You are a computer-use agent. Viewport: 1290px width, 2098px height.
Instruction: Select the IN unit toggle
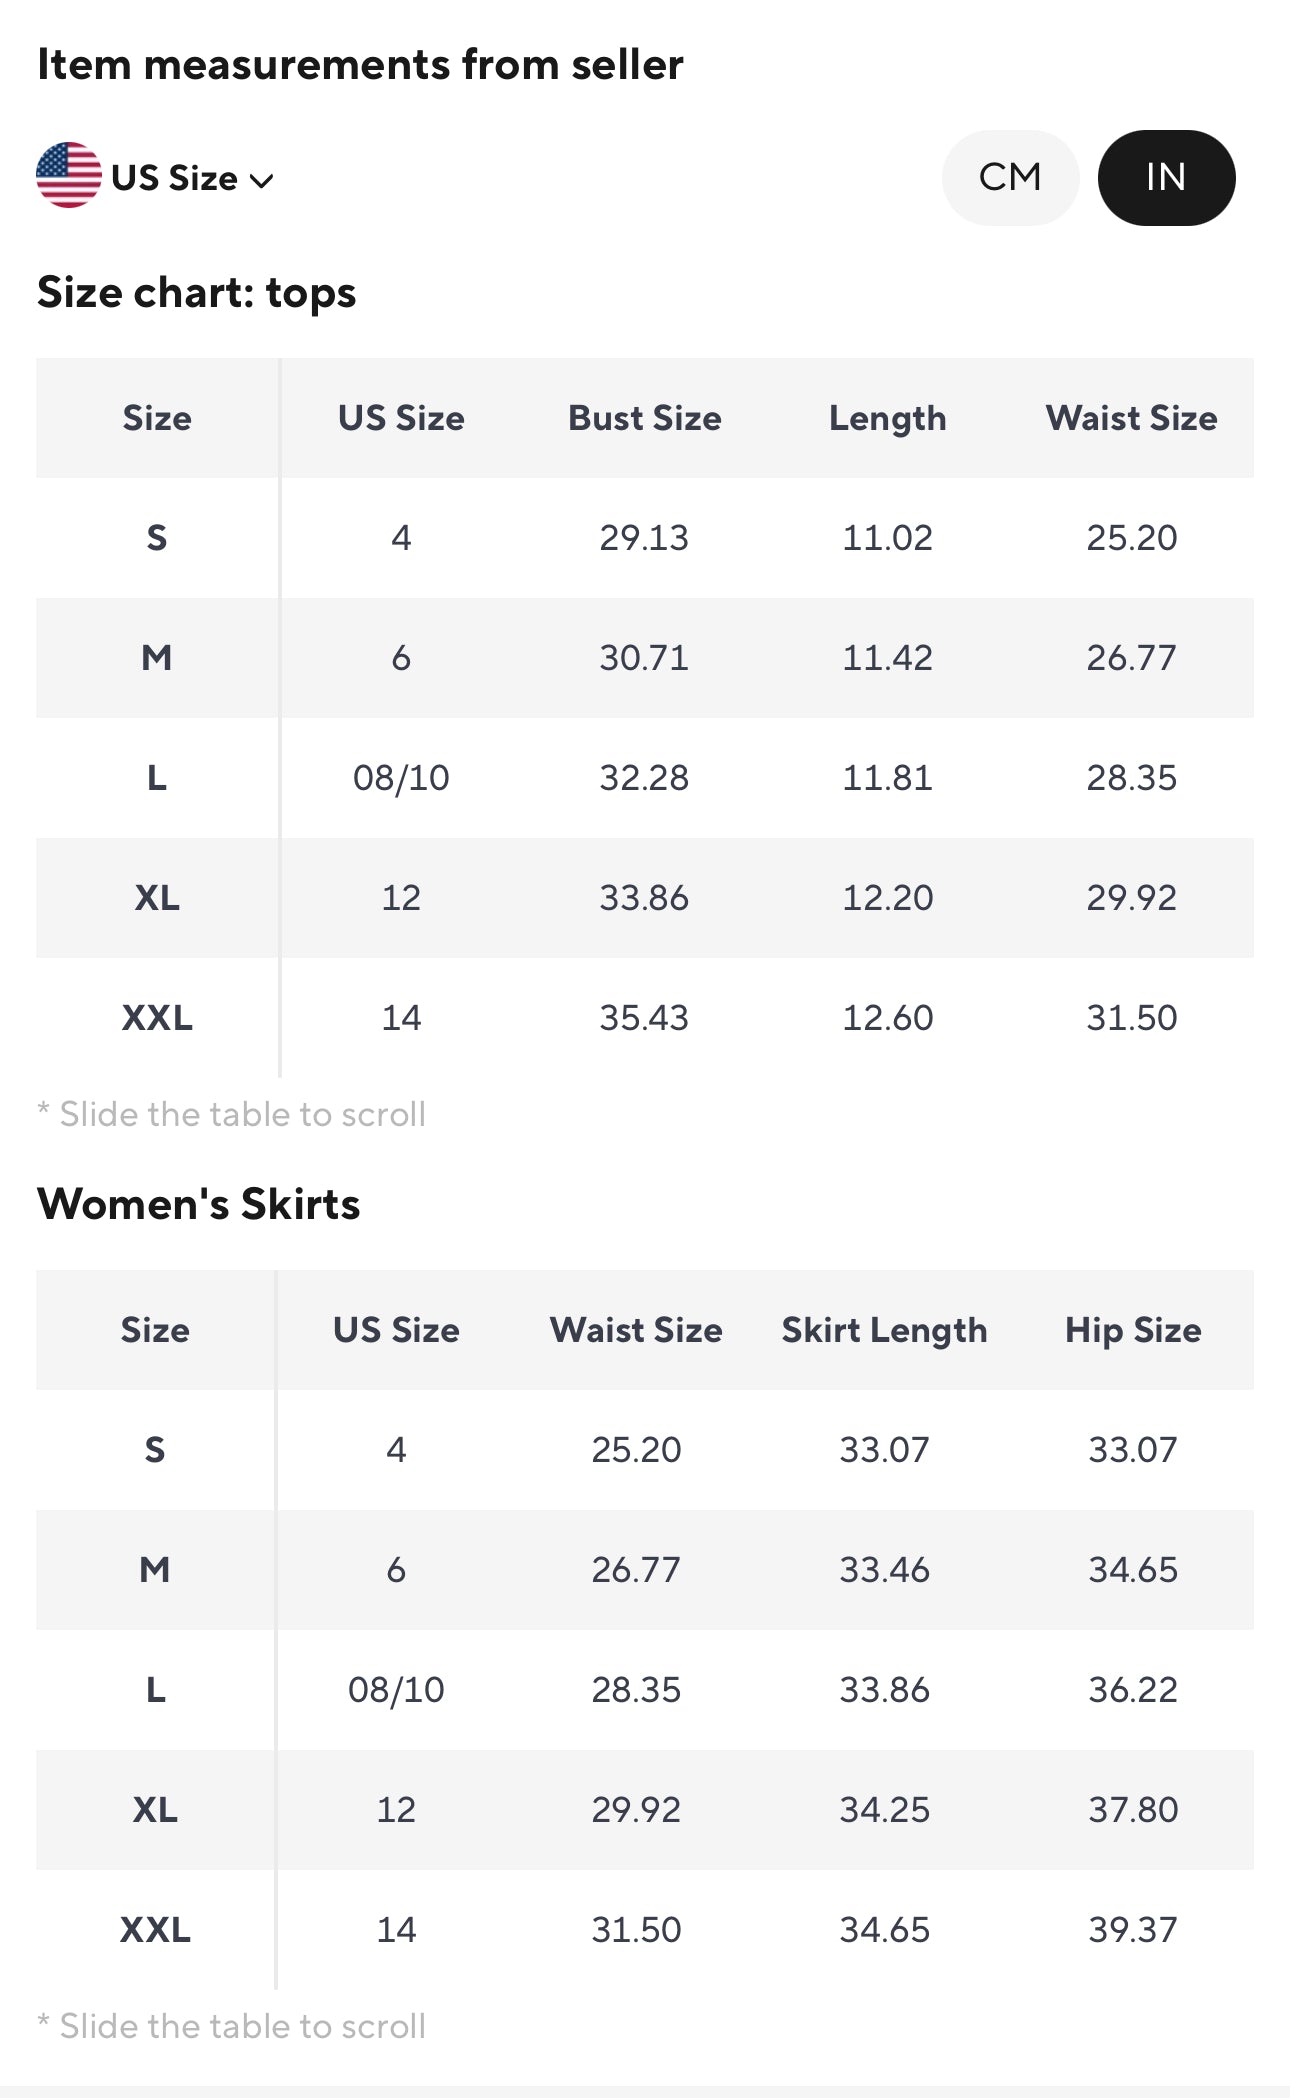[x=1166, y=178]
